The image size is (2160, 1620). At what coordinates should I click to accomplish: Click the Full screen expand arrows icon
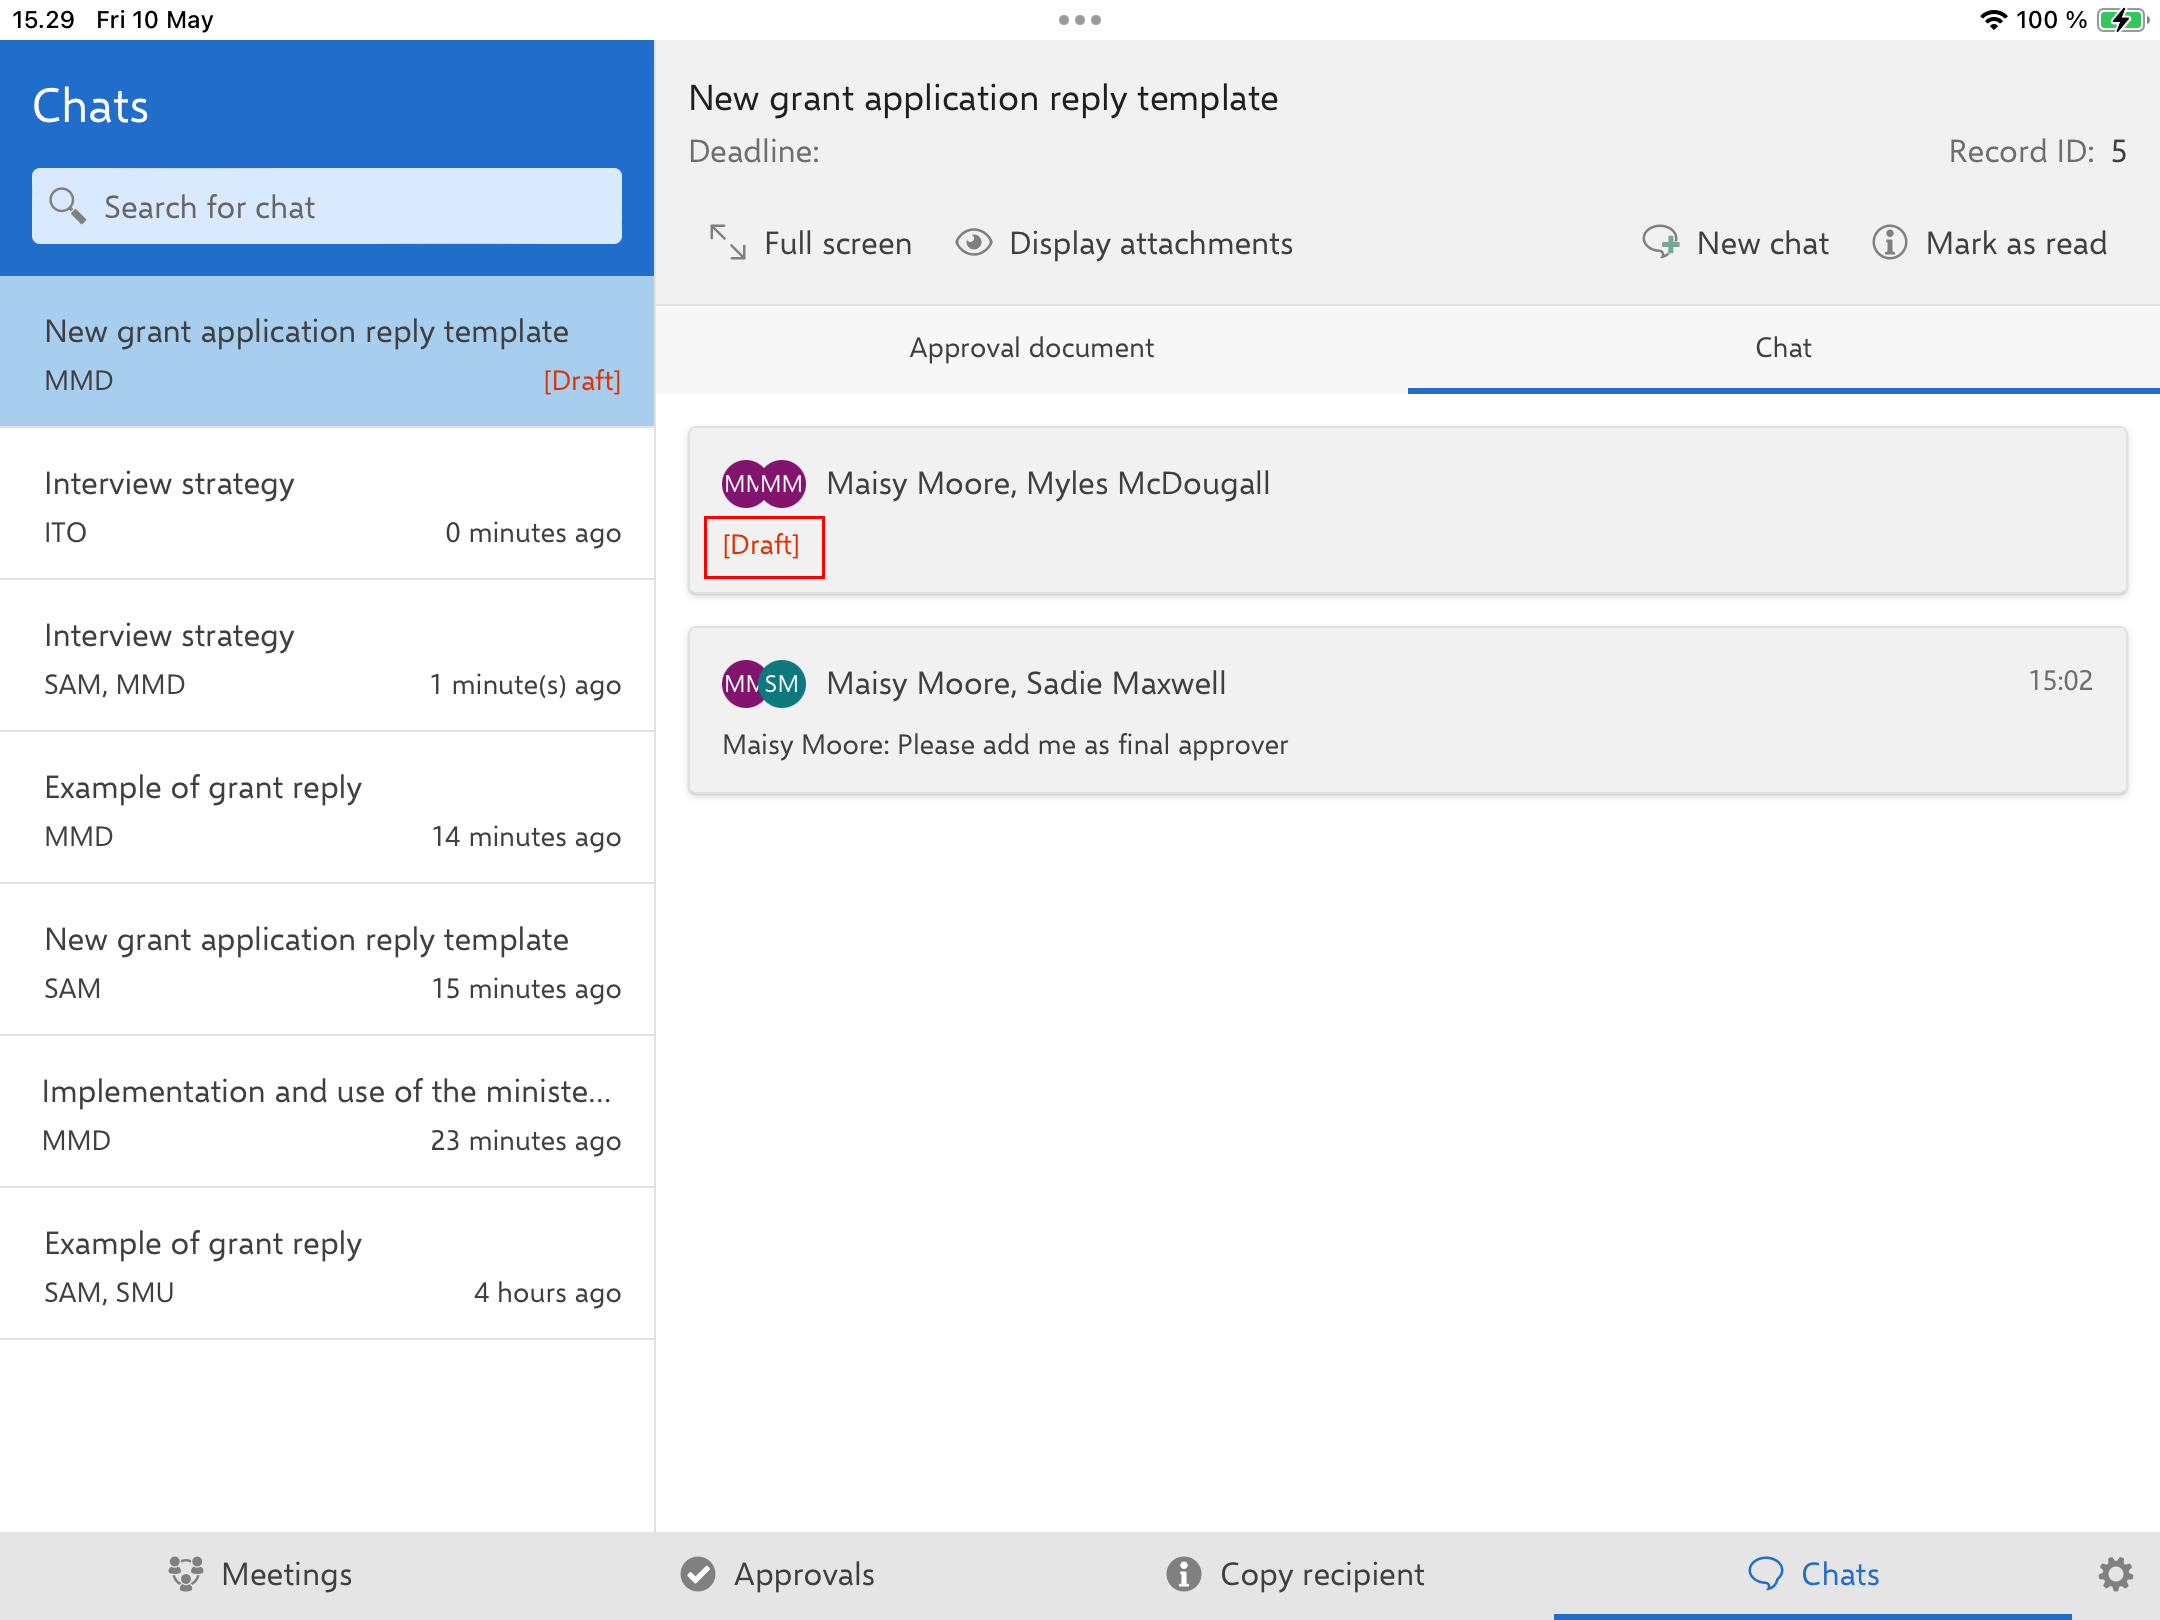pos(727,243)
